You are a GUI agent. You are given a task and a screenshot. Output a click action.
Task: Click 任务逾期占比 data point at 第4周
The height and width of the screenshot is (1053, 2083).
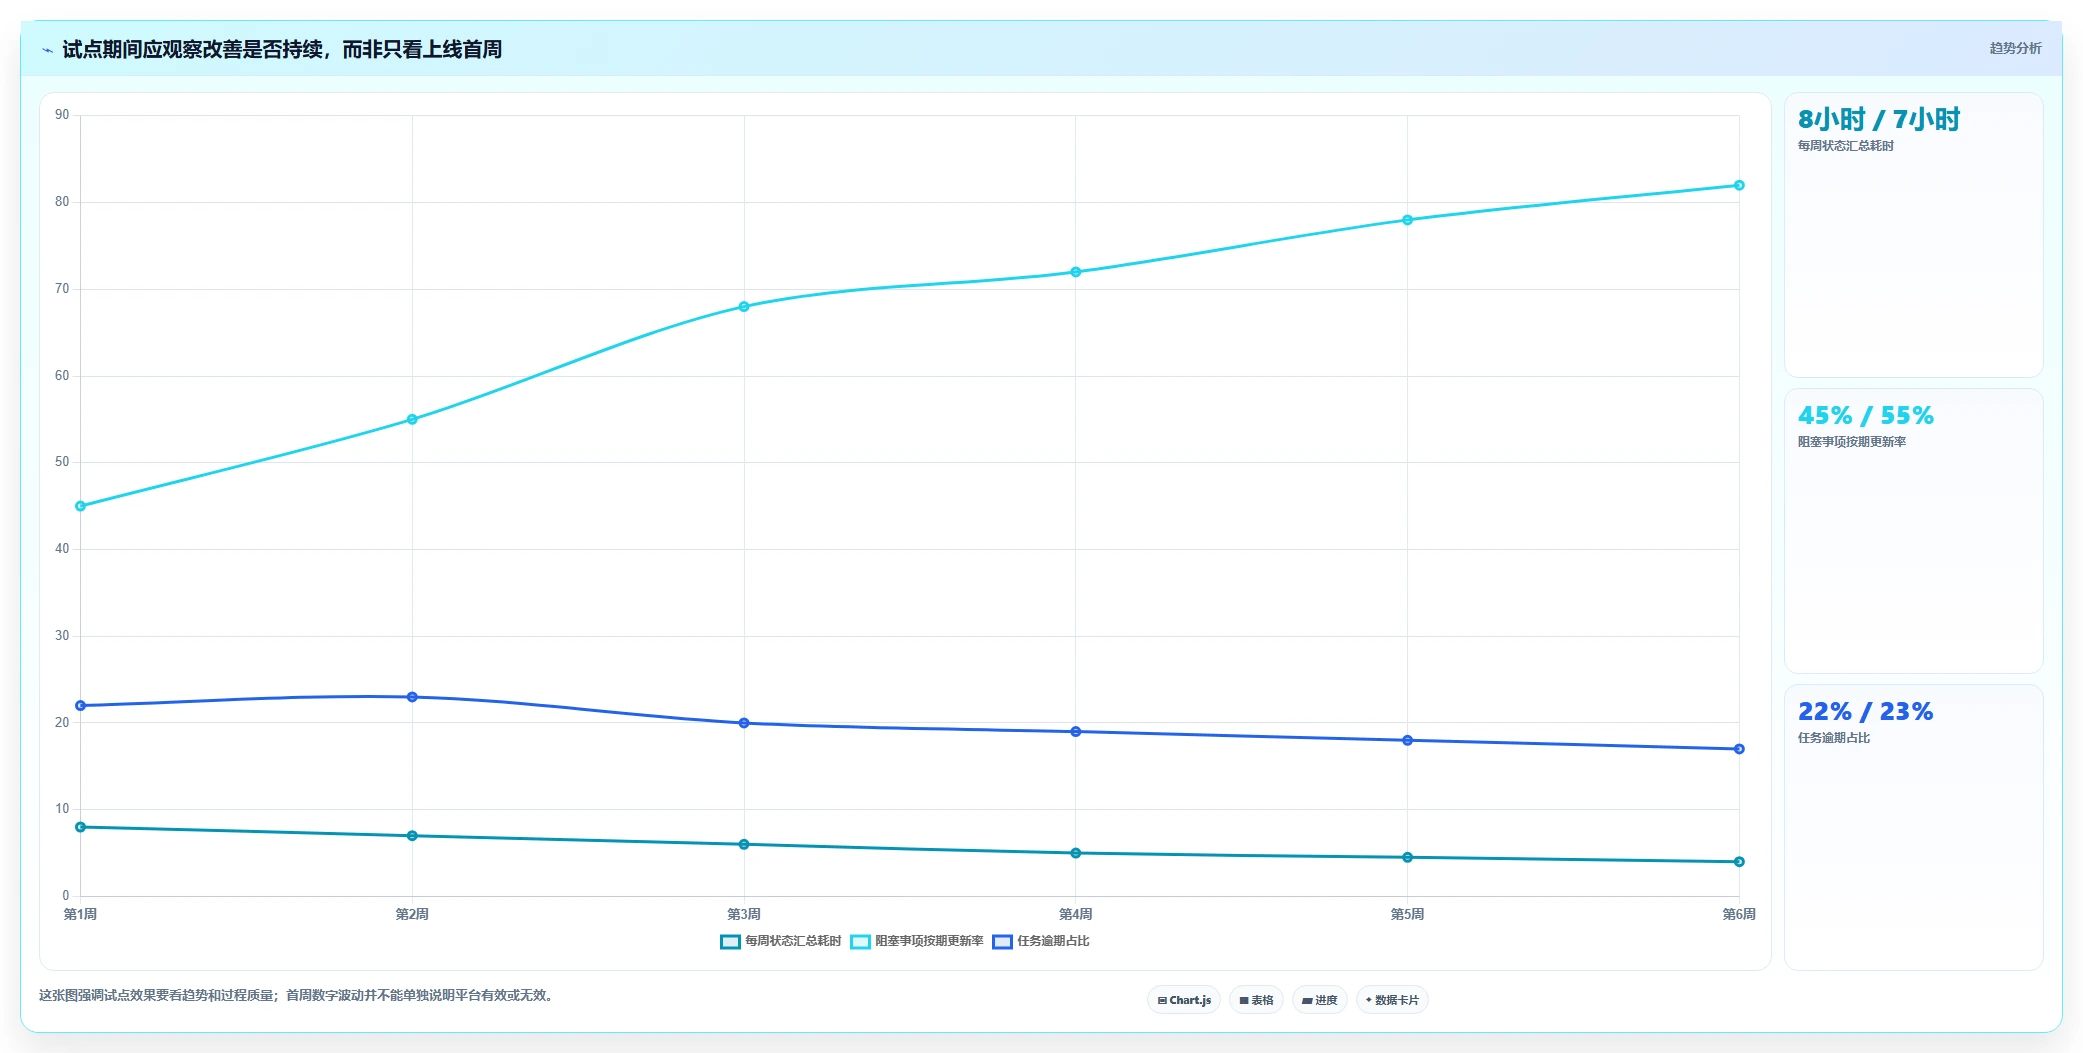[x=1076, y=732]
